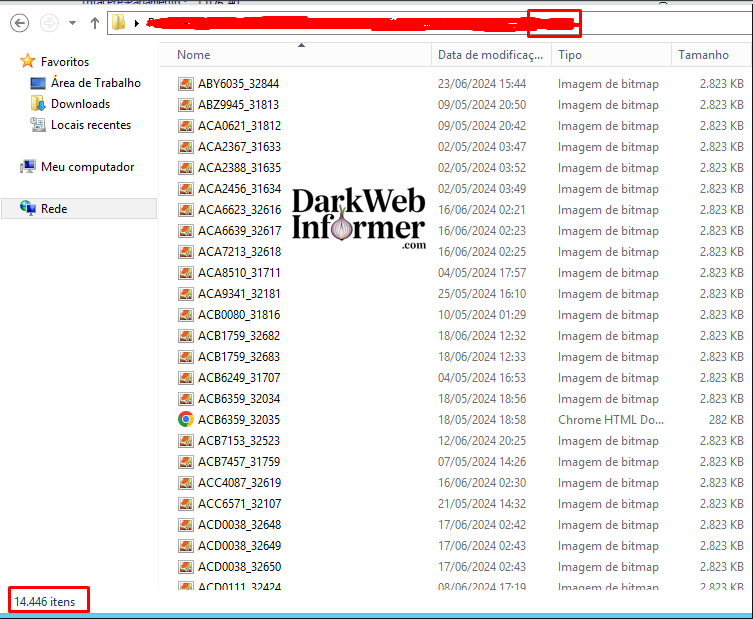Image resolution: width=753 pixels, height=619 pixels.
Task: Select file ACD0038_32649
Action: (x=240, y=546)
